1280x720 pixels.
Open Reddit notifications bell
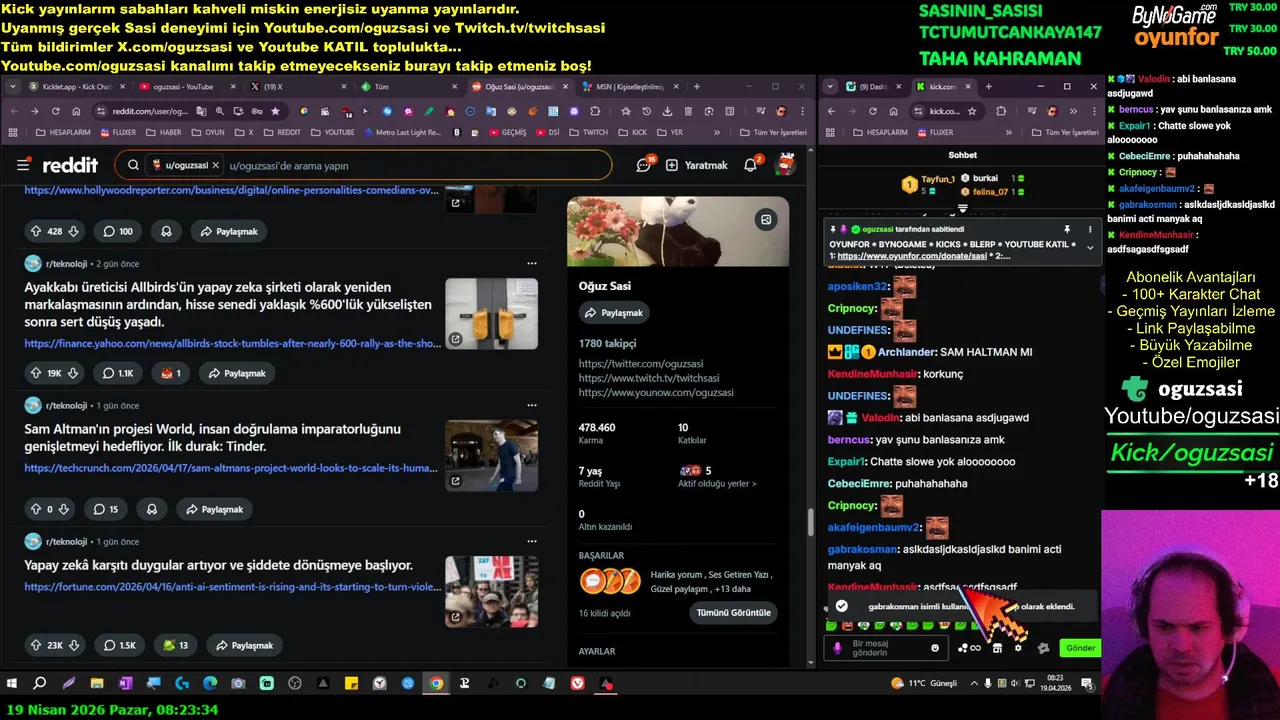click(x=751, y=165)
